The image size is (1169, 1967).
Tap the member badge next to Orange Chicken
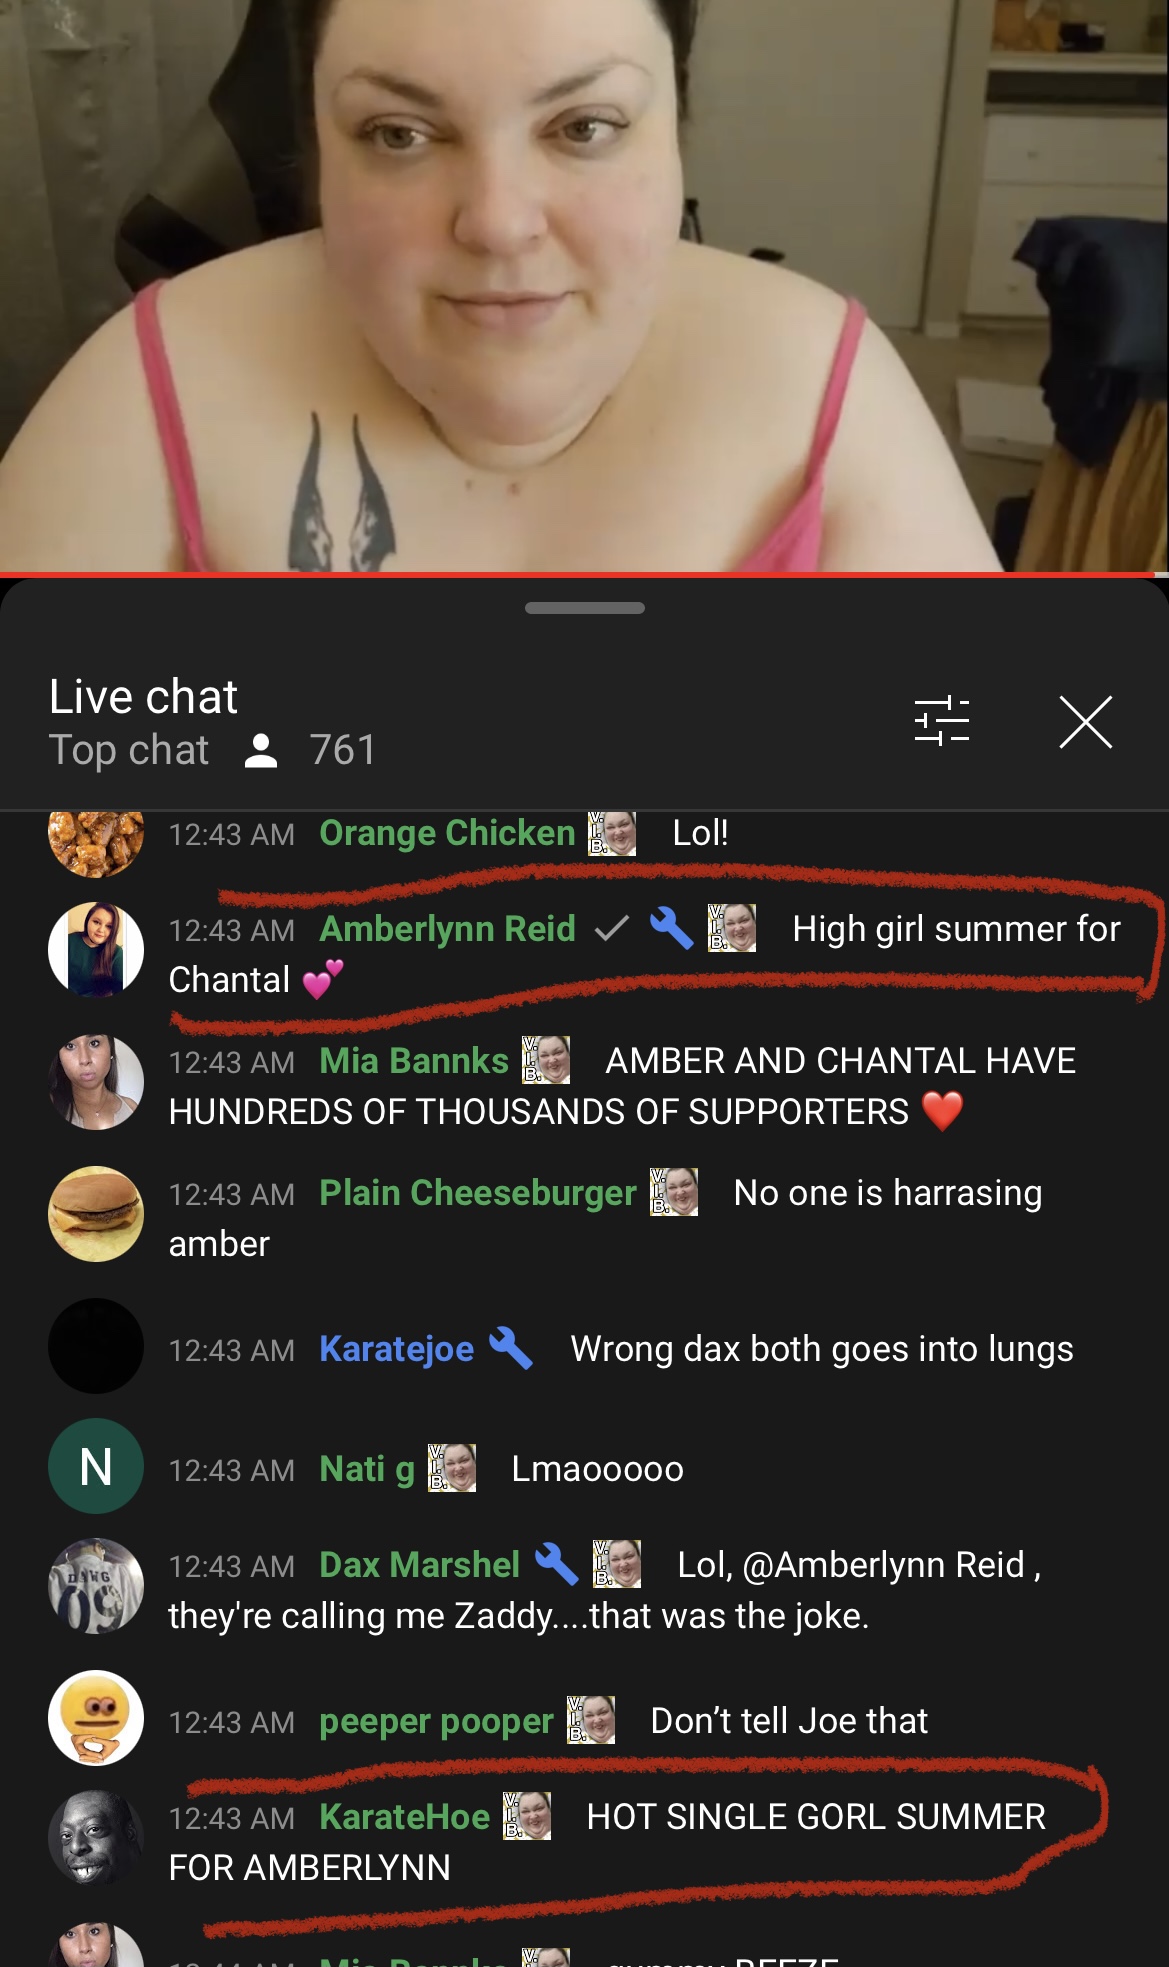click(612, 833)
